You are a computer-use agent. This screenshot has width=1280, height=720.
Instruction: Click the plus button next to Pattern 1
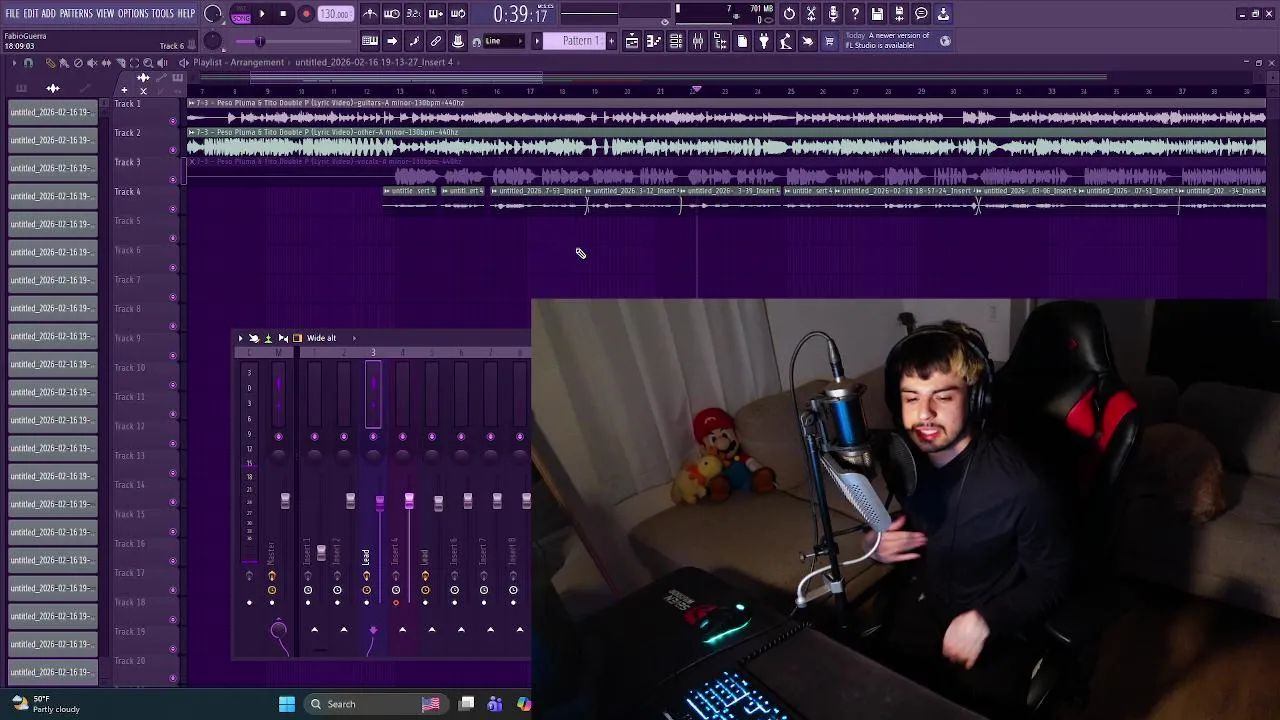click(x=612, y=41)
